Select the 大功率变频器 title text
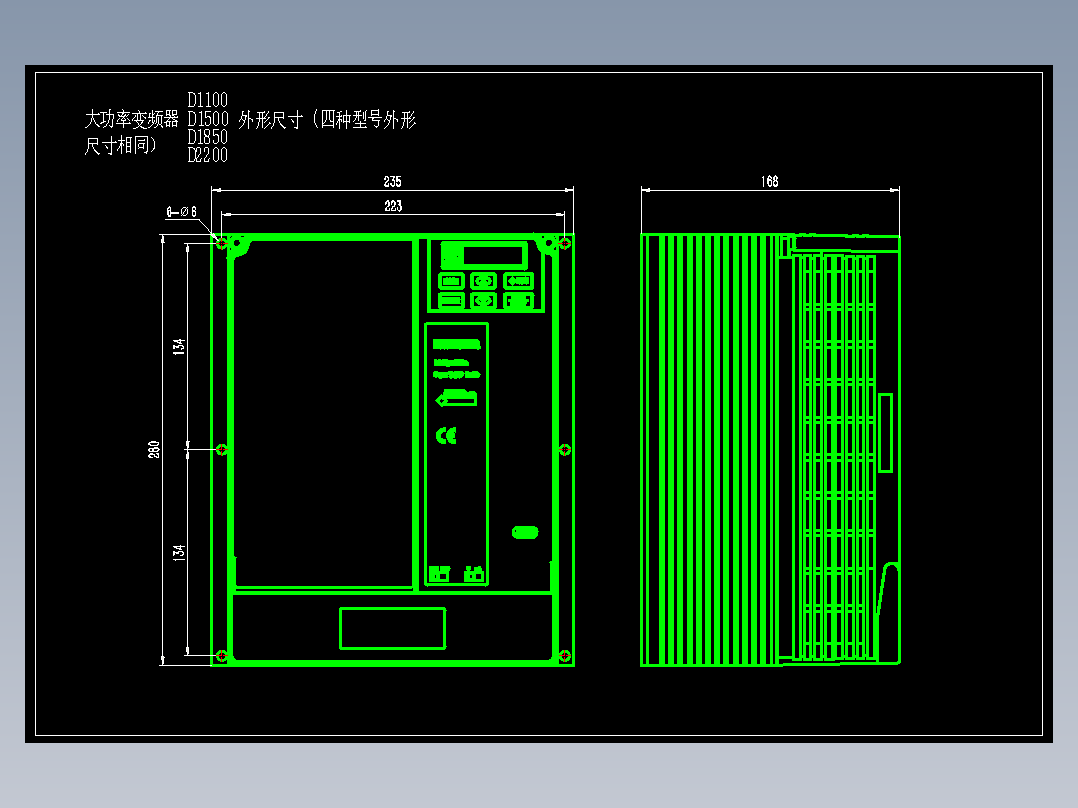Image resolution: width=1078 pixels, height=808 pixels. click(x=131, y=120)
